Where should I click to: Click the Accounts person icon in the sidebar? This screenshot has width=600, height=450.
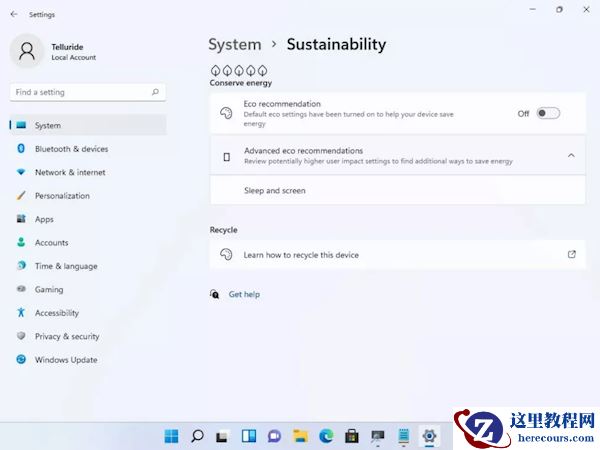coord(21,242)
